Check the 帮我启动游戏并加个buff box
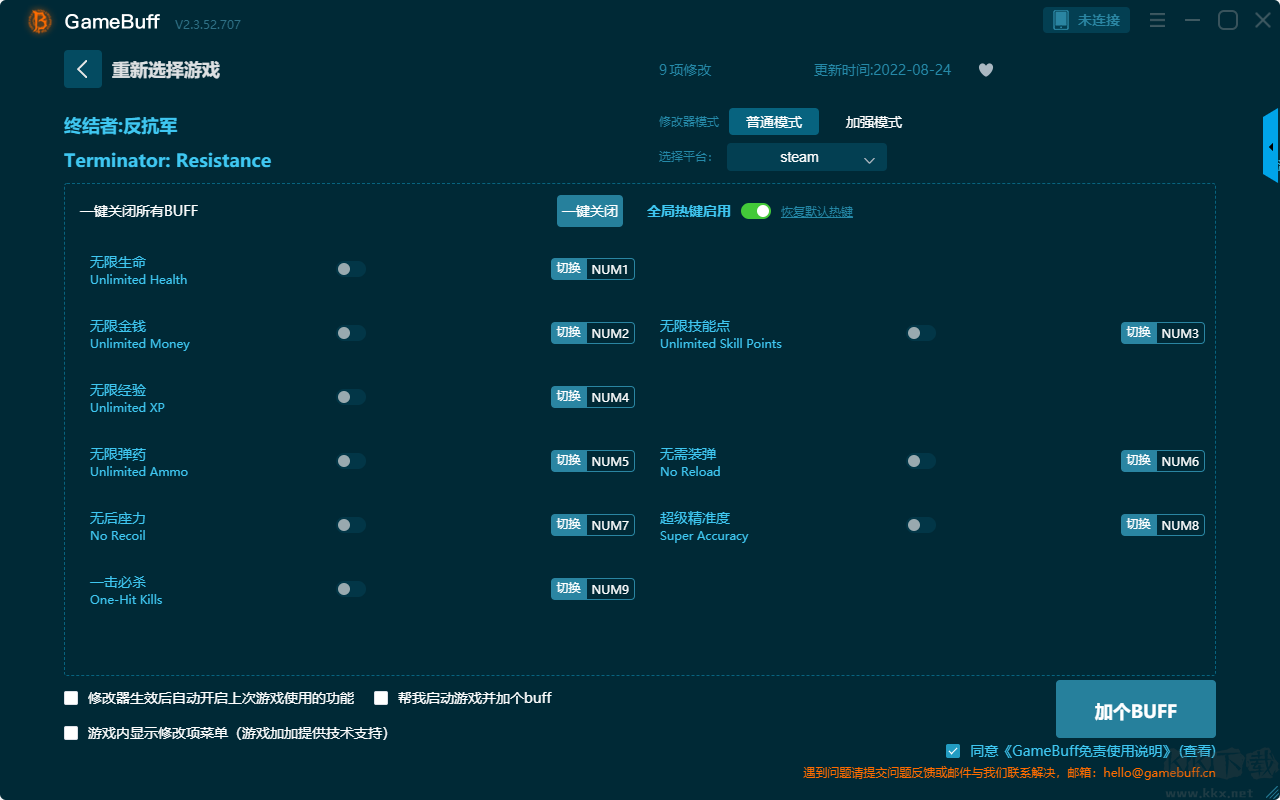 [381, 698]
